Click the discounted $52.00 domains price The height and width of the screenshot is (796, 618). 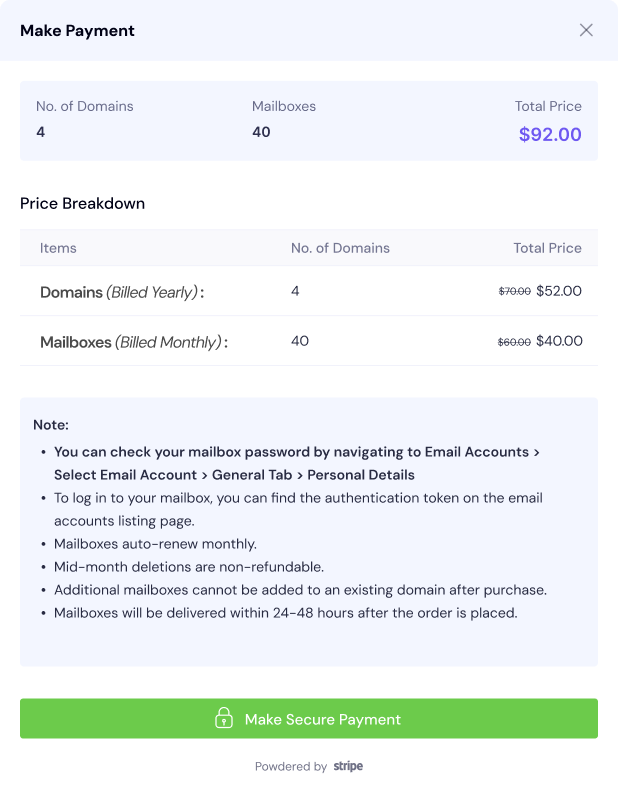click(559, 291)
